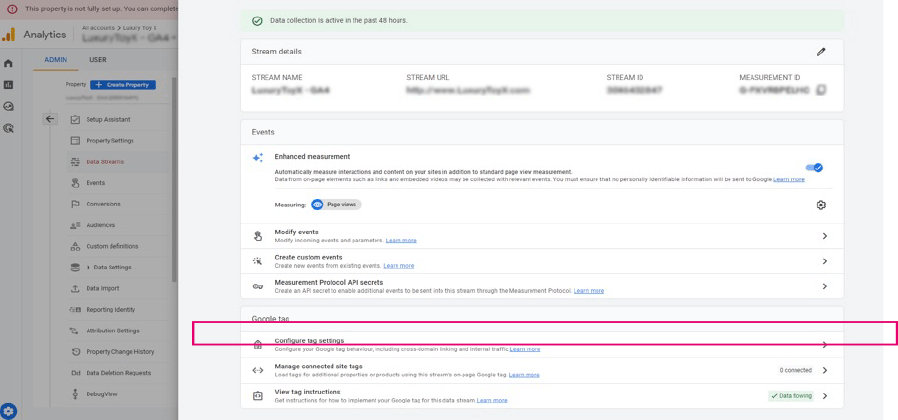Click the Measurement Protocol key icon
The width and height of the screenshot is (898, 420).
(258, 286)
